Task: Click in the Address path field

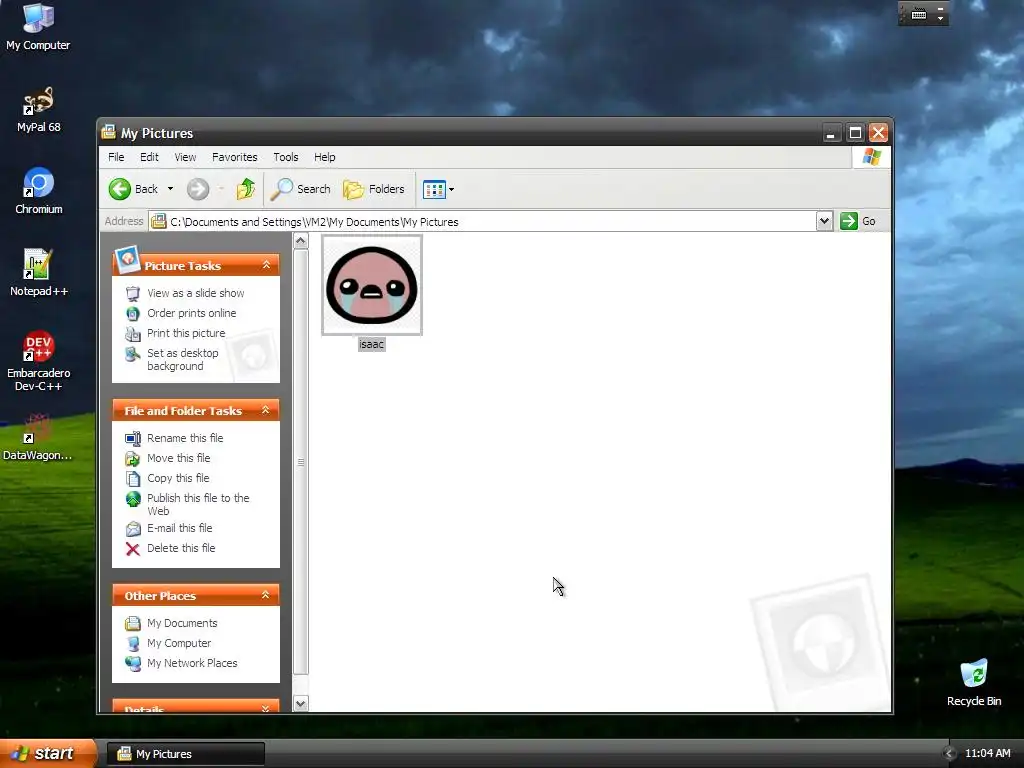Action: click(483, 221)
